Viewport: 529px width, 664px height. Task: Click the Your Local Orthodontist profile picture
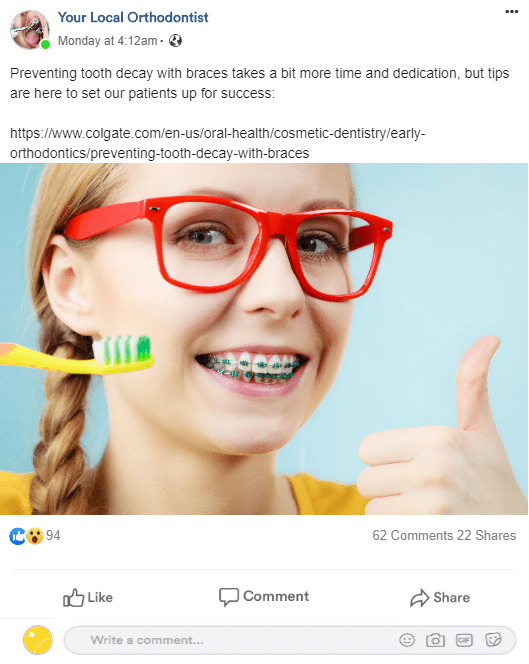pyautogui.click(x=30, y=30)
